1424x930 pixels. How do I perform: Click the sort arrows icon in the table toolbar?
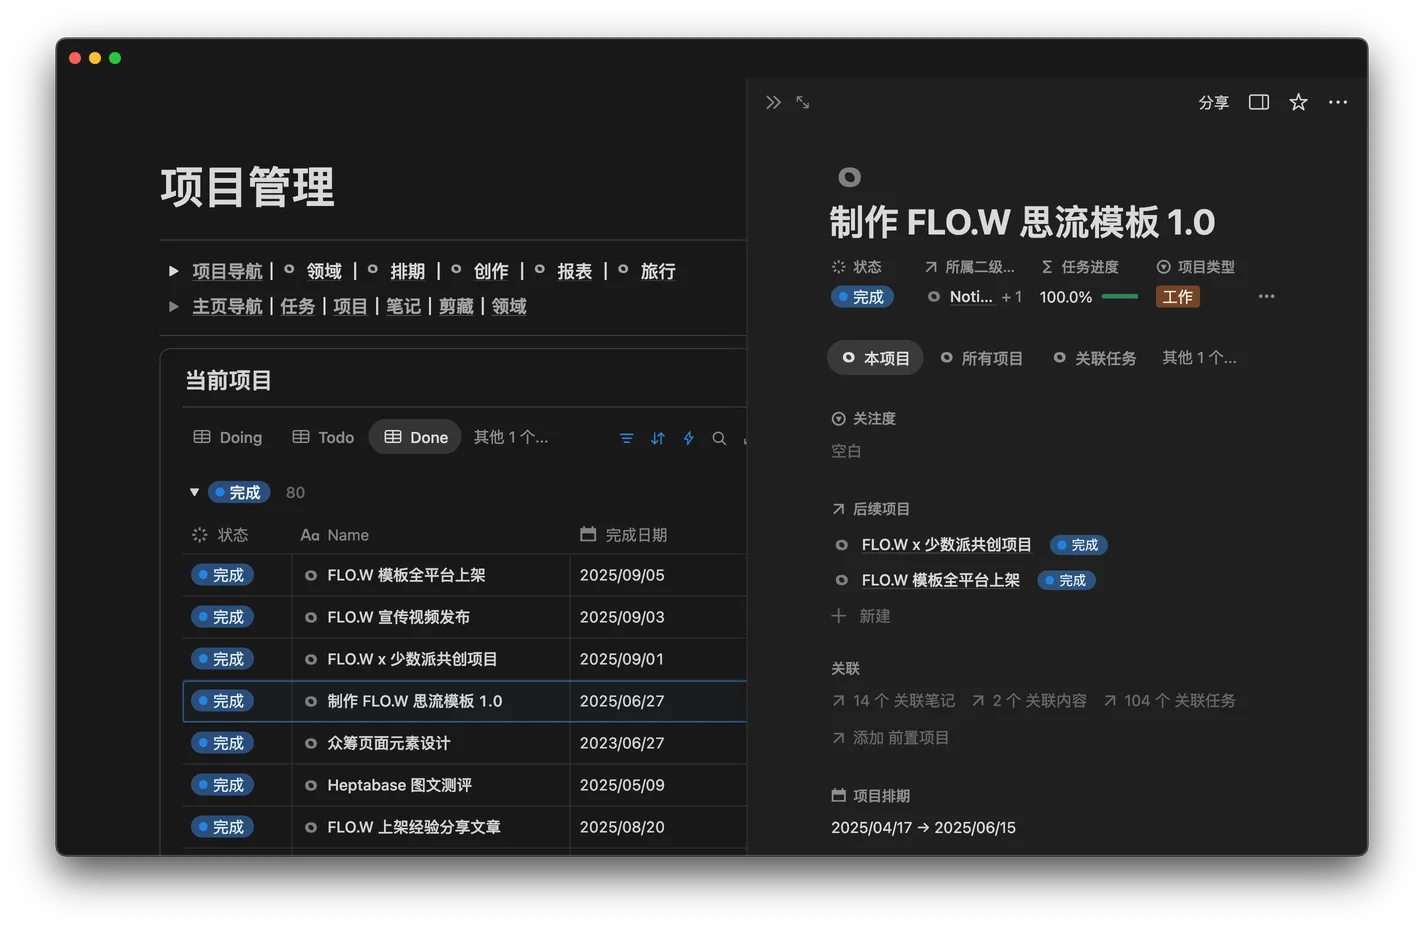coord(658,437)
